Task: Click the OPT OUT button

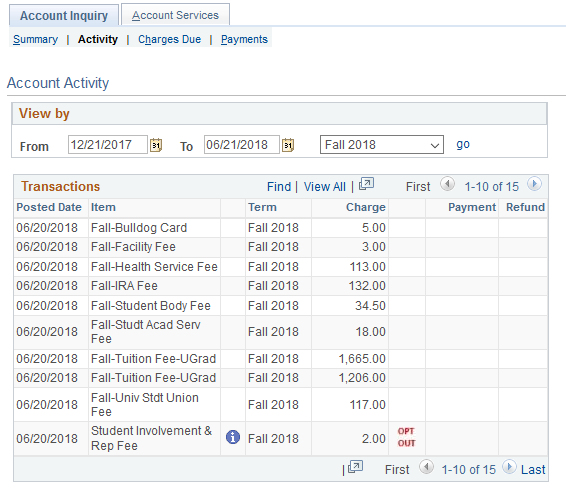Action: click(x=406, y=437)
